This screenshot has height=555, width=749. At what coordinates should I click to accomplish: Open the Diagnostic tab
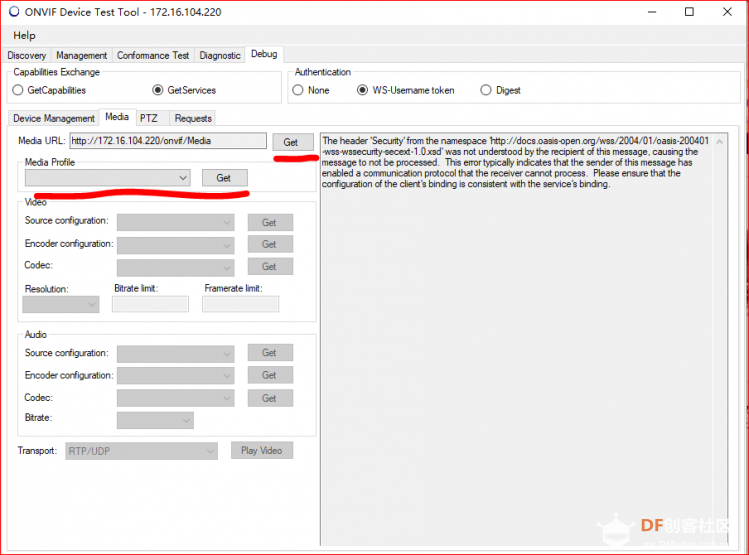click(x=220, y=55)
